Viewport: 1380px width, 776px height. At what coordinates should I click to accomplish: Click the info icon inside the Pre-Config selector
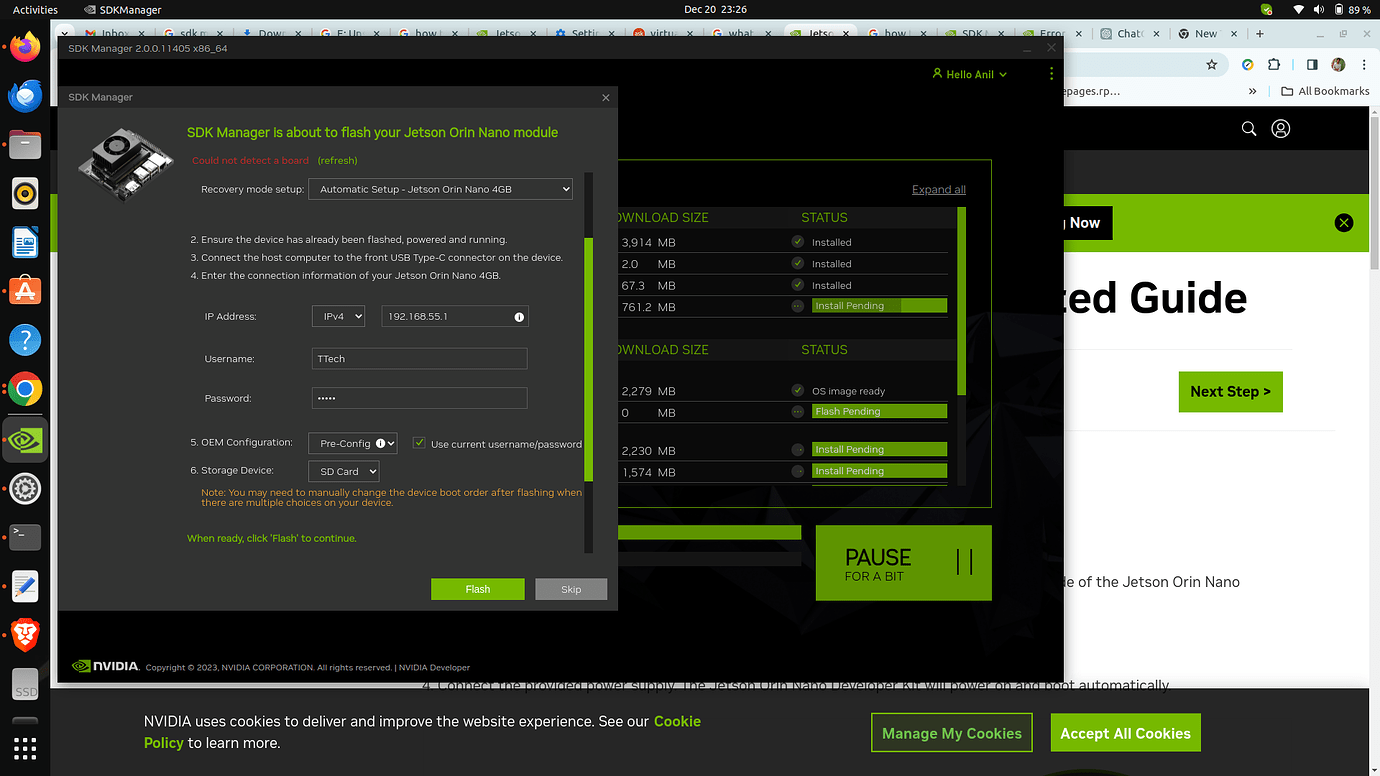pyautogui.click(x=379, y=443)
